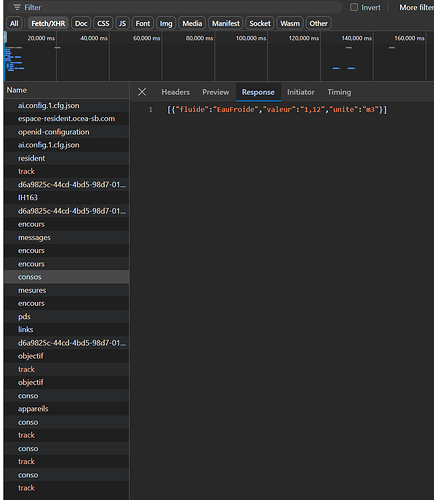Toggle the Other filter
The width and height of the screenshot is (434, 500).
[318, 23]
